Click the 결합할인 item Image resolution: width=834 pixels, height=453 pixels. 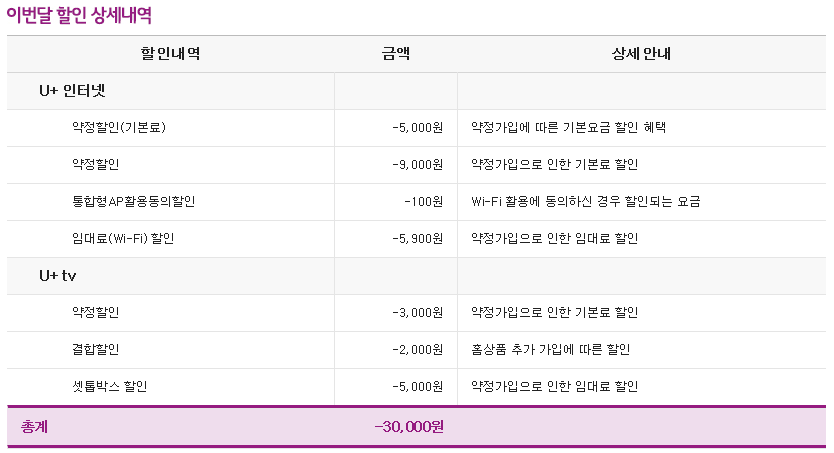tap(96, 350)
